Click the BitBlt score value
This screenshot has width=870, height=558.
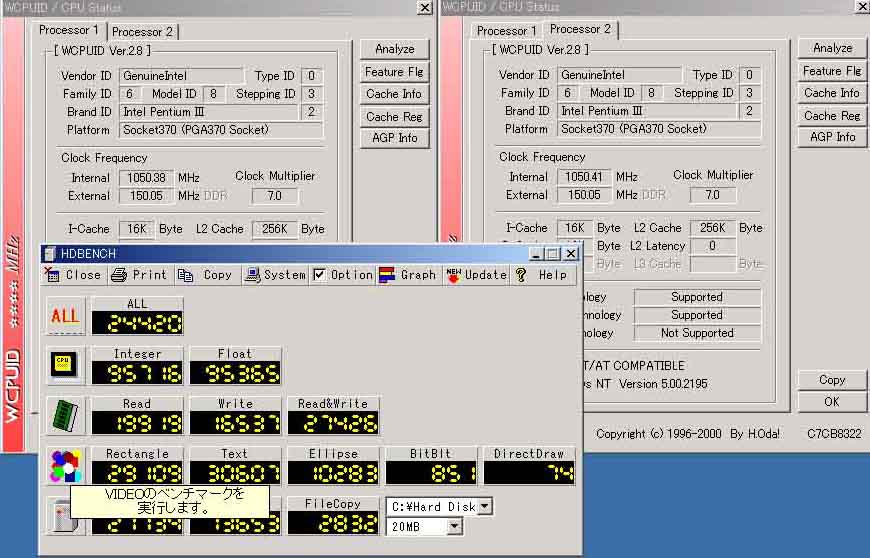click(x=432, y=473)
